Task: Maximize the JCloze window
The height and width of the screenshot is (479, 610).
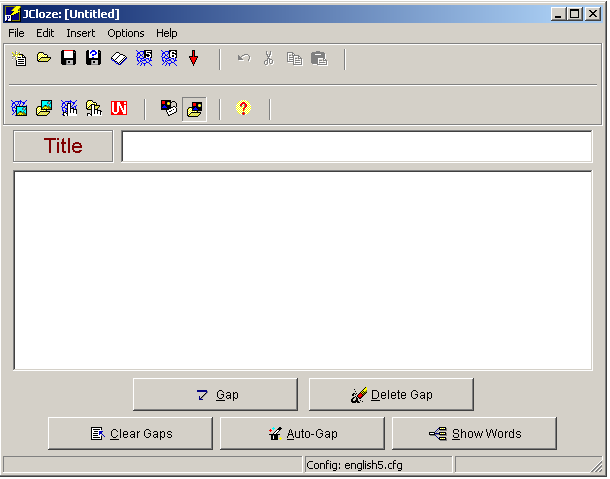Action: 575,14
